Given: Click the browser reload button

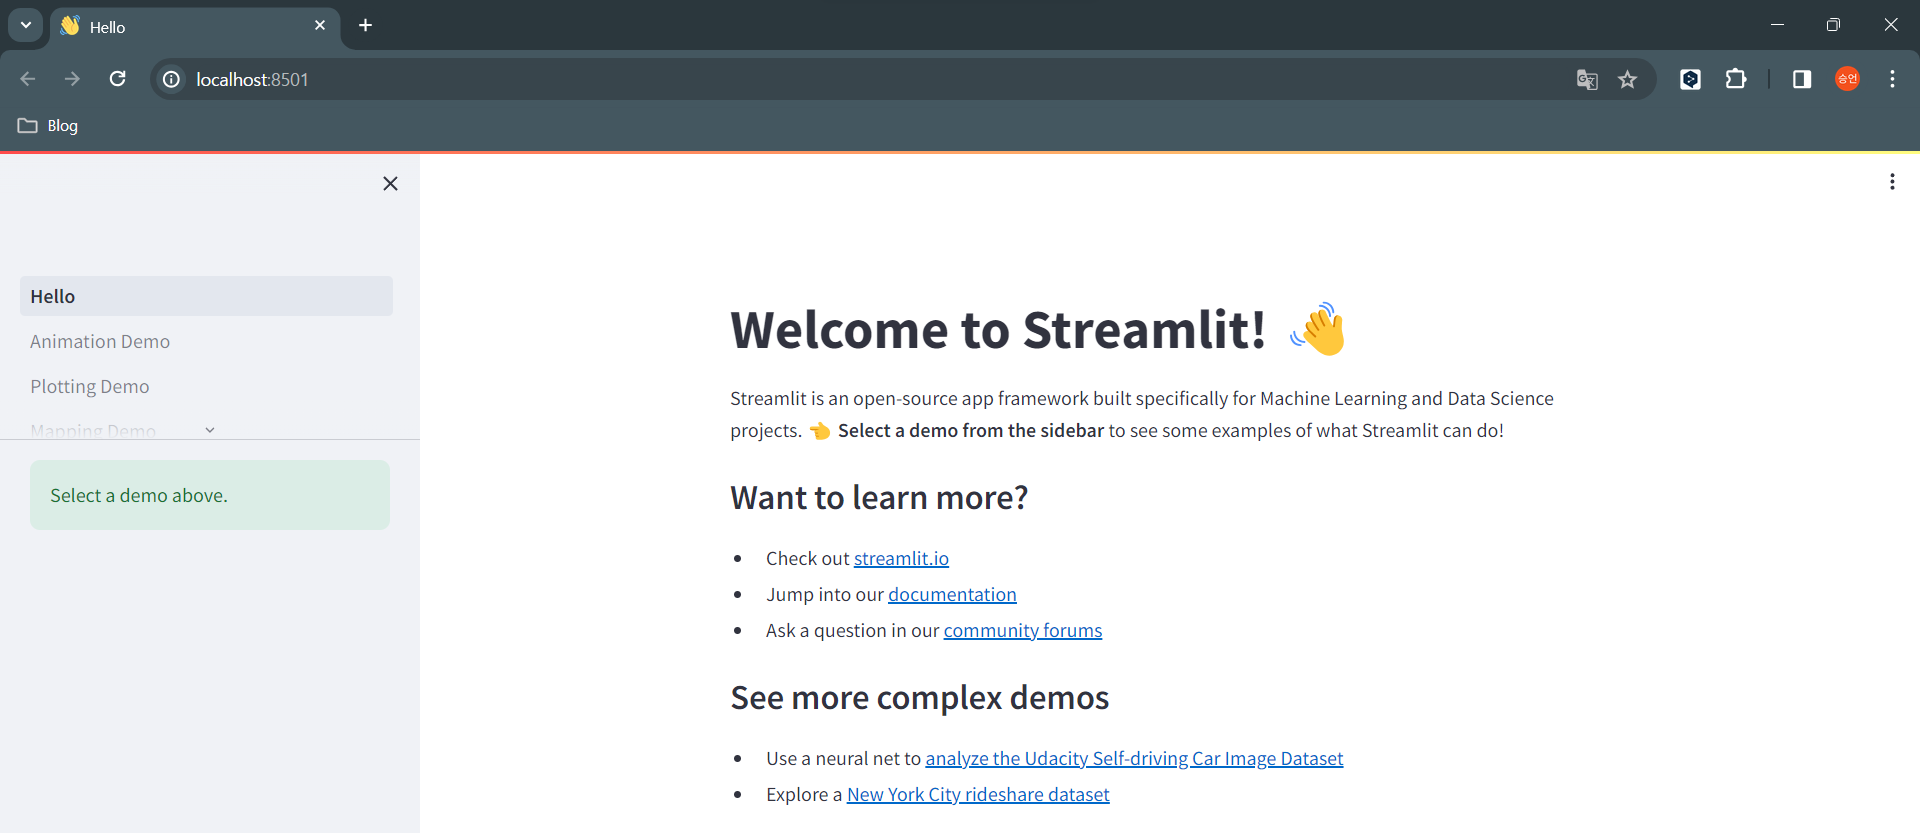Looking at the screenshot, I should tap(117, 79).
